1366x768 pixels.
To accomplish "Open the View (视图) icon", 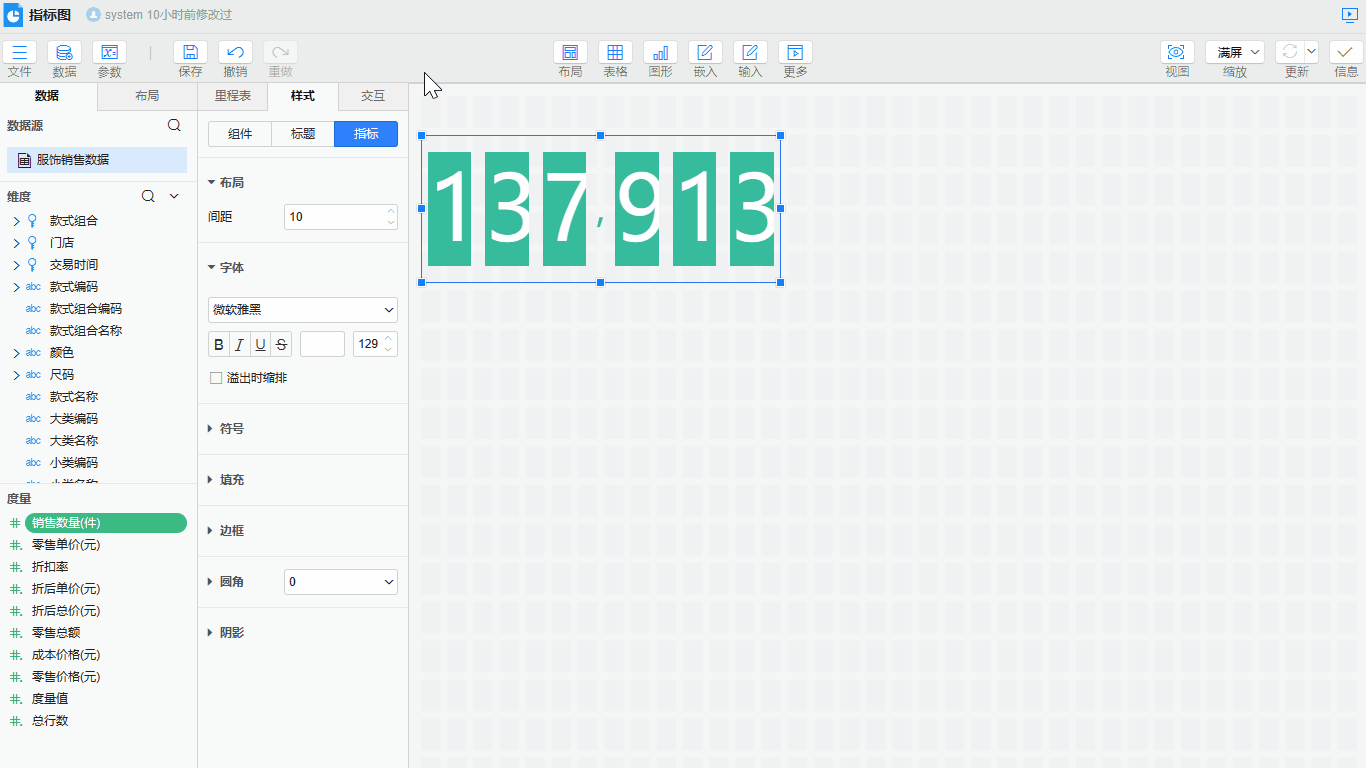I will [1177, 53].
